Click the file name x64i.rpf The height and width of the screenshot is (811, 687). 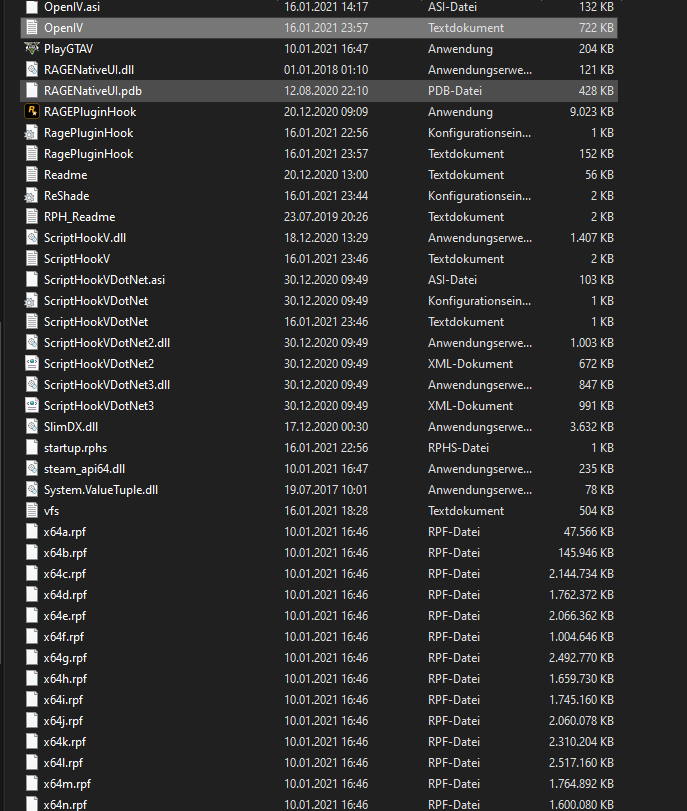63,700
